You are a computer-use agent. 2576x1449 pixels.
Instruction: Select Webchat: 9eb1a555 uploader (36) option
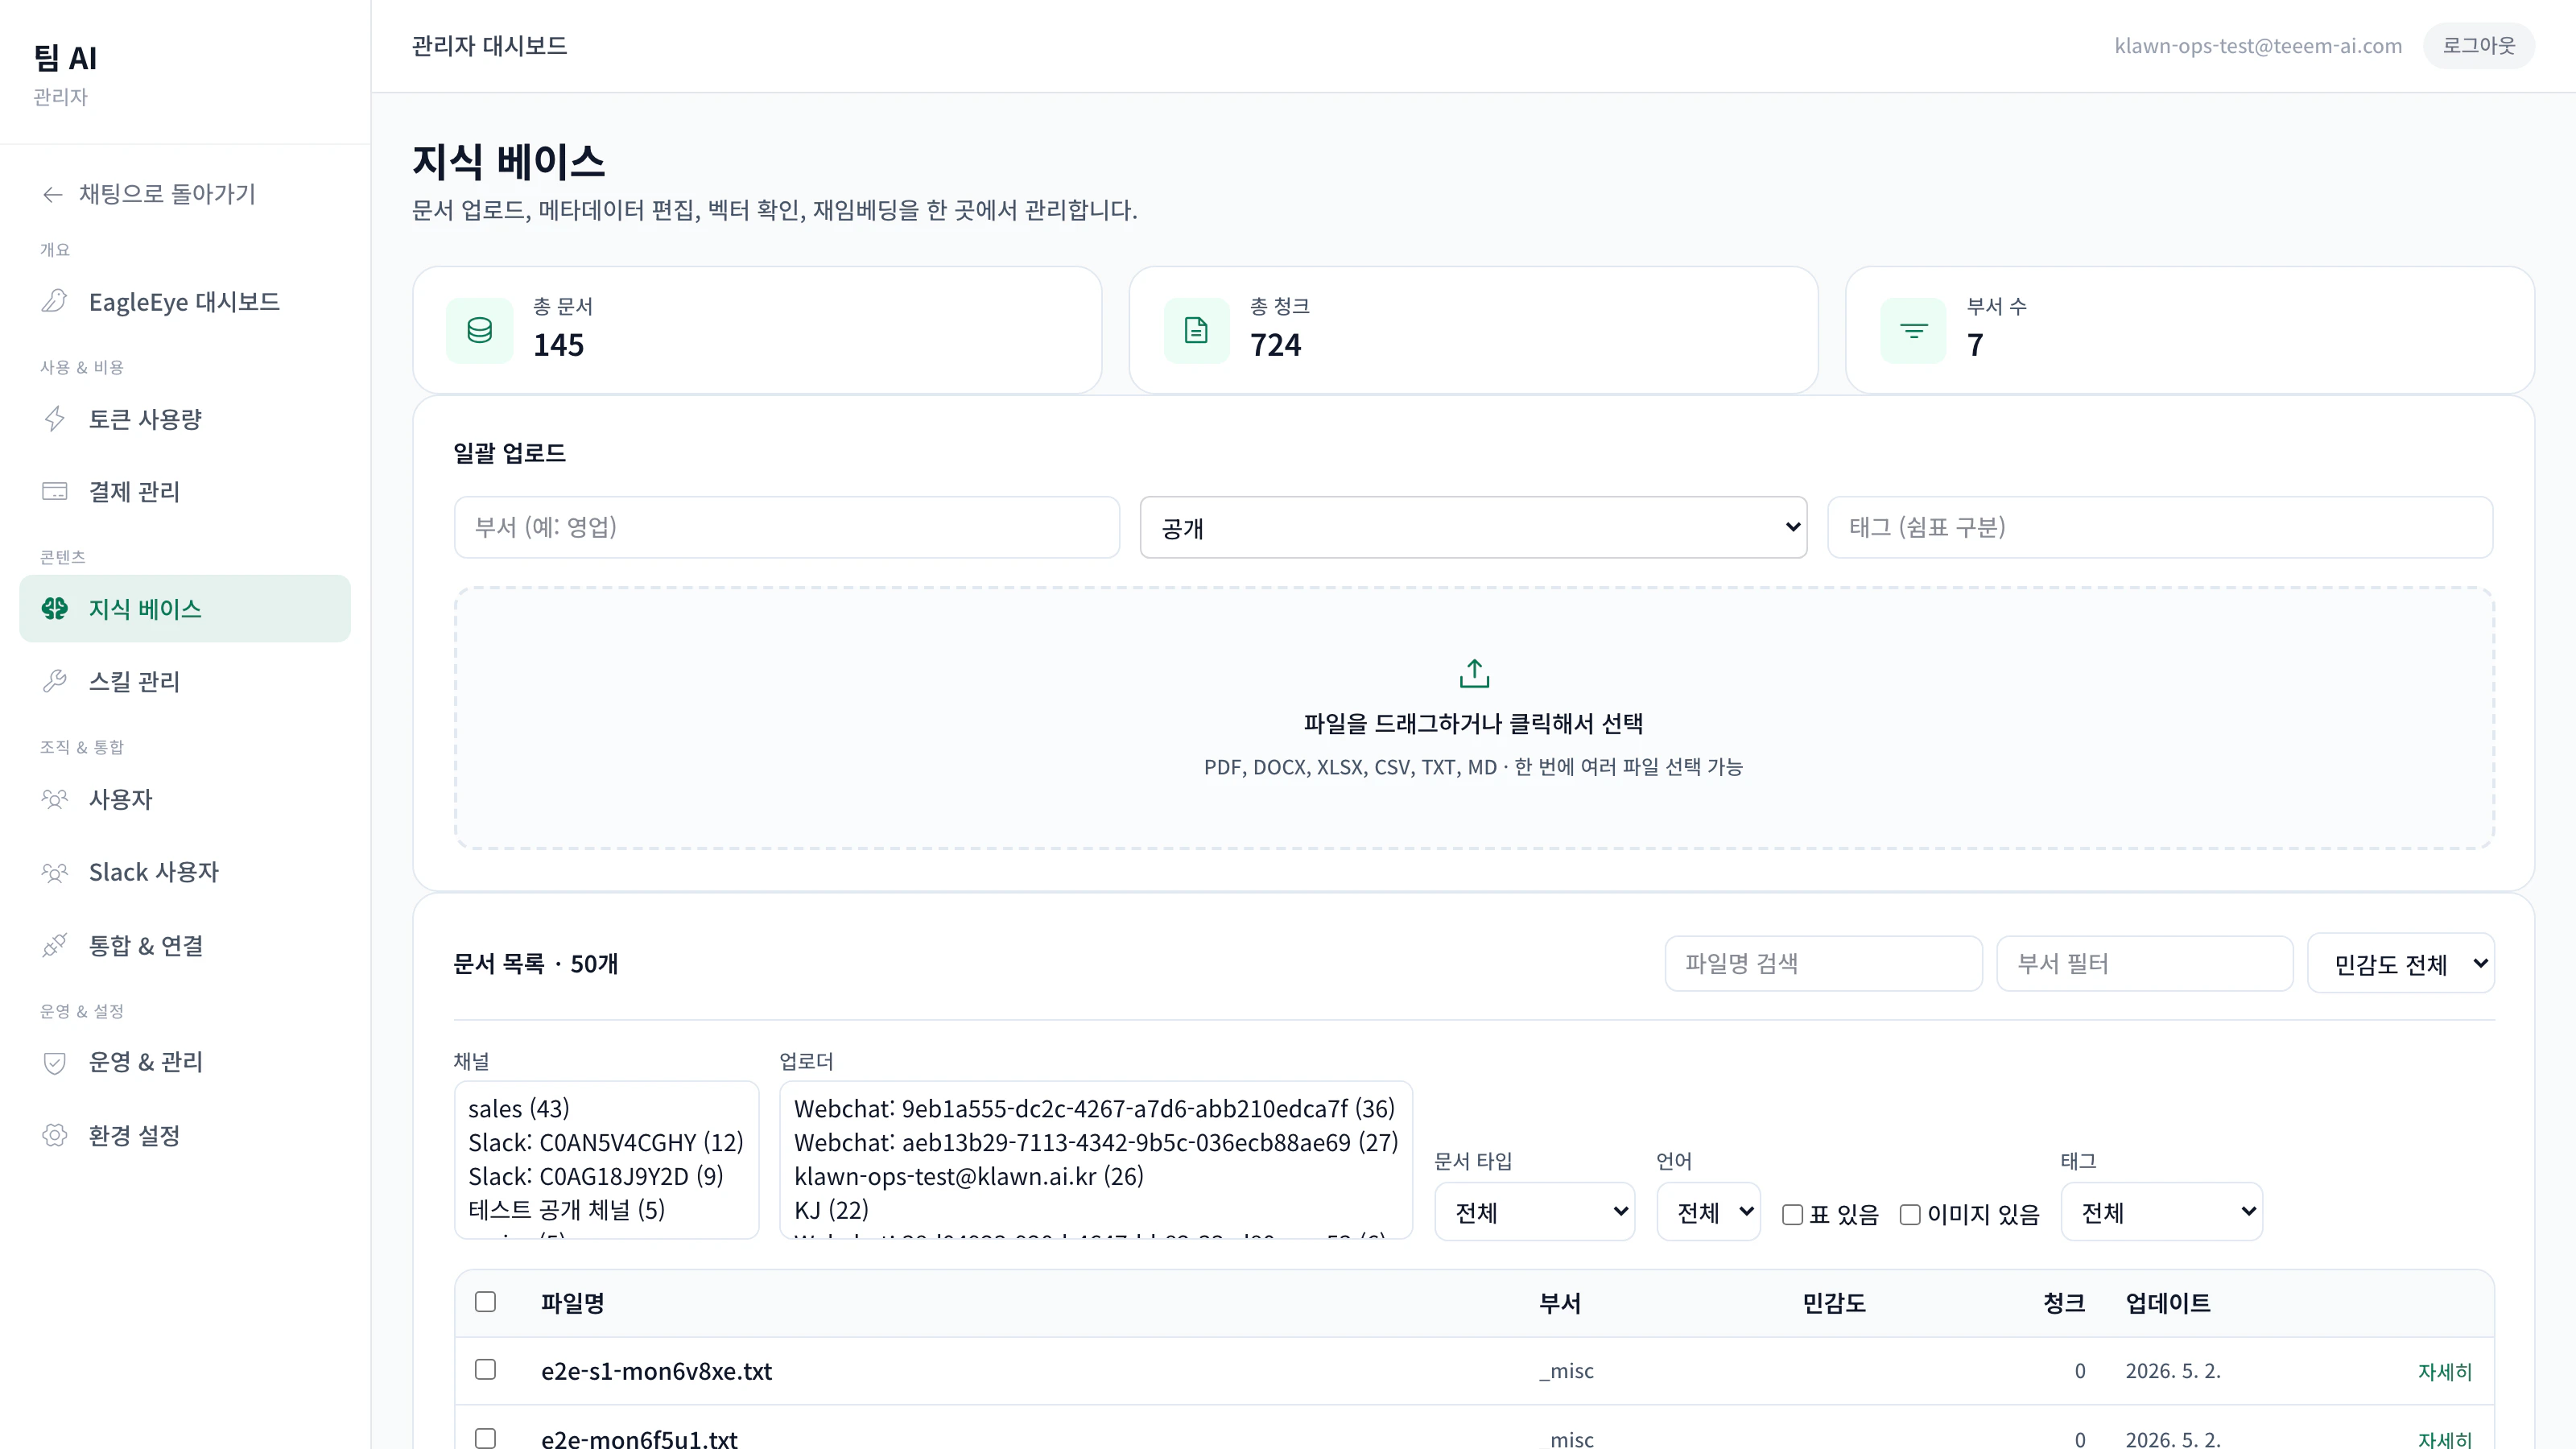[1095, 1108]
